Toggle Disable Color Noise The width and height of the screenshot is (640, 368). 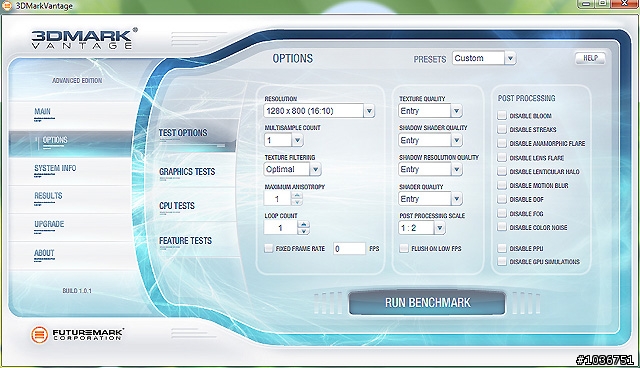coord(502,227)
